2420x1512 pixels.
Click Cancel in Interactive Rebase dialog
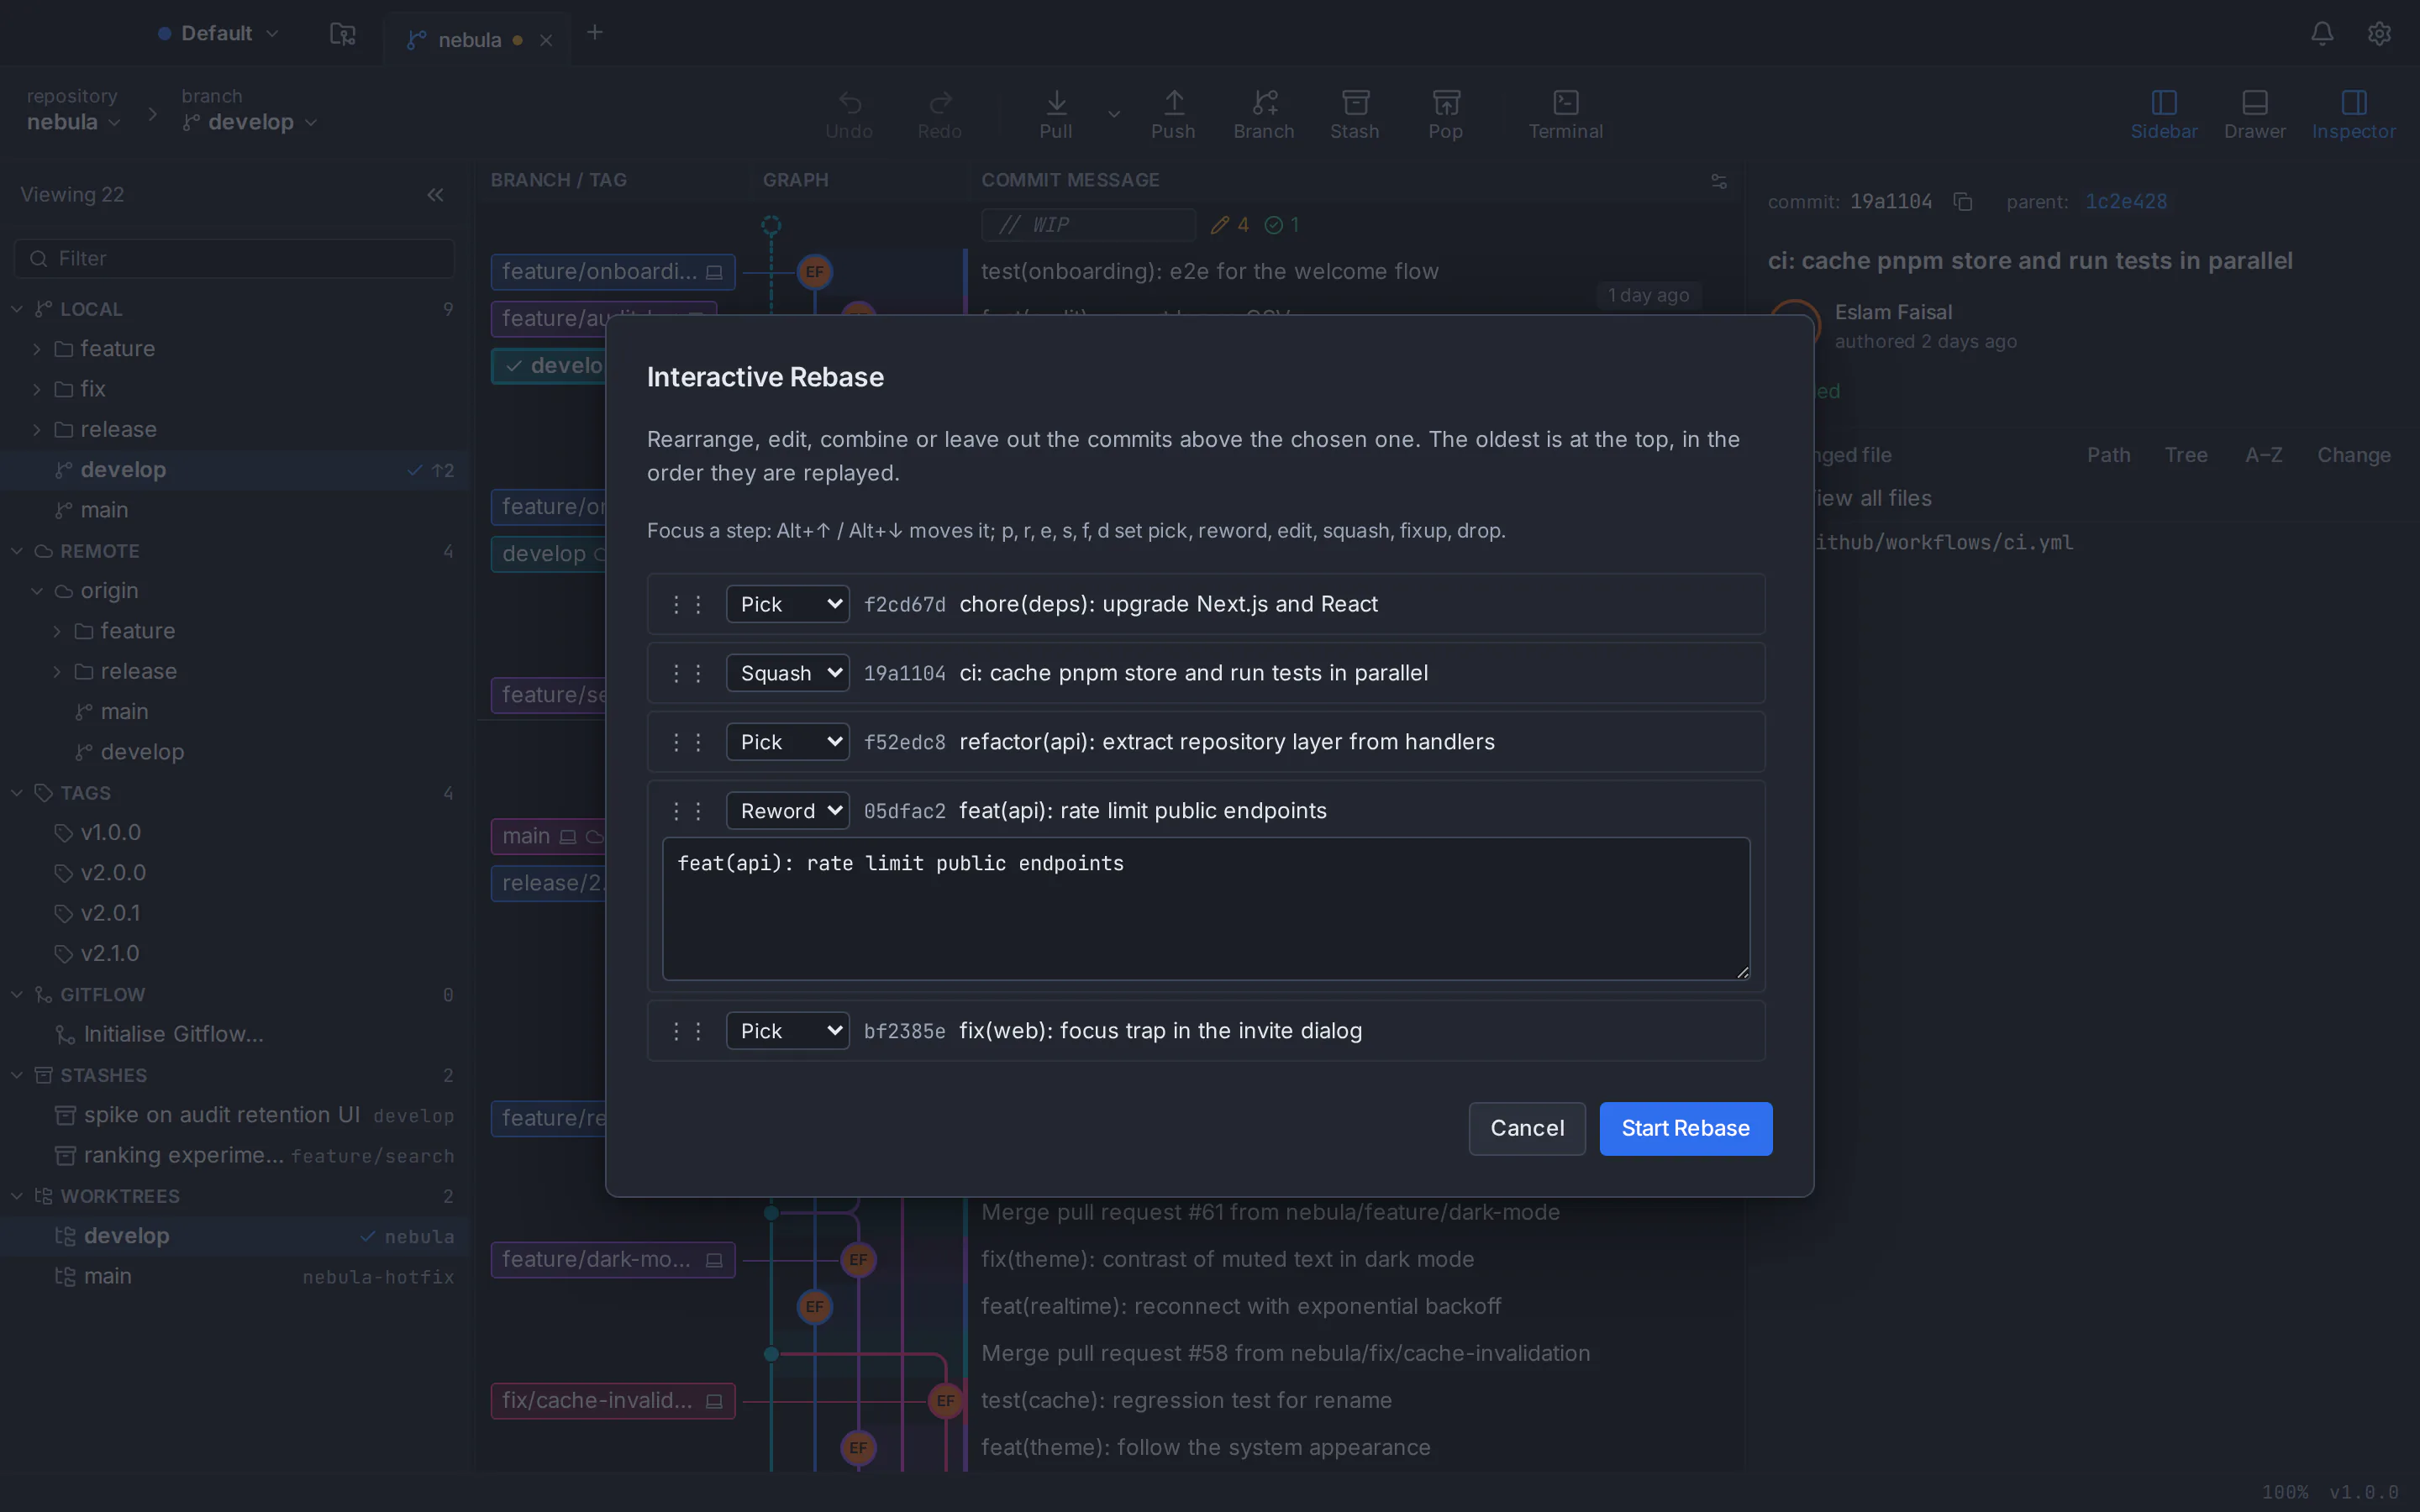tap(1527, 1128)
